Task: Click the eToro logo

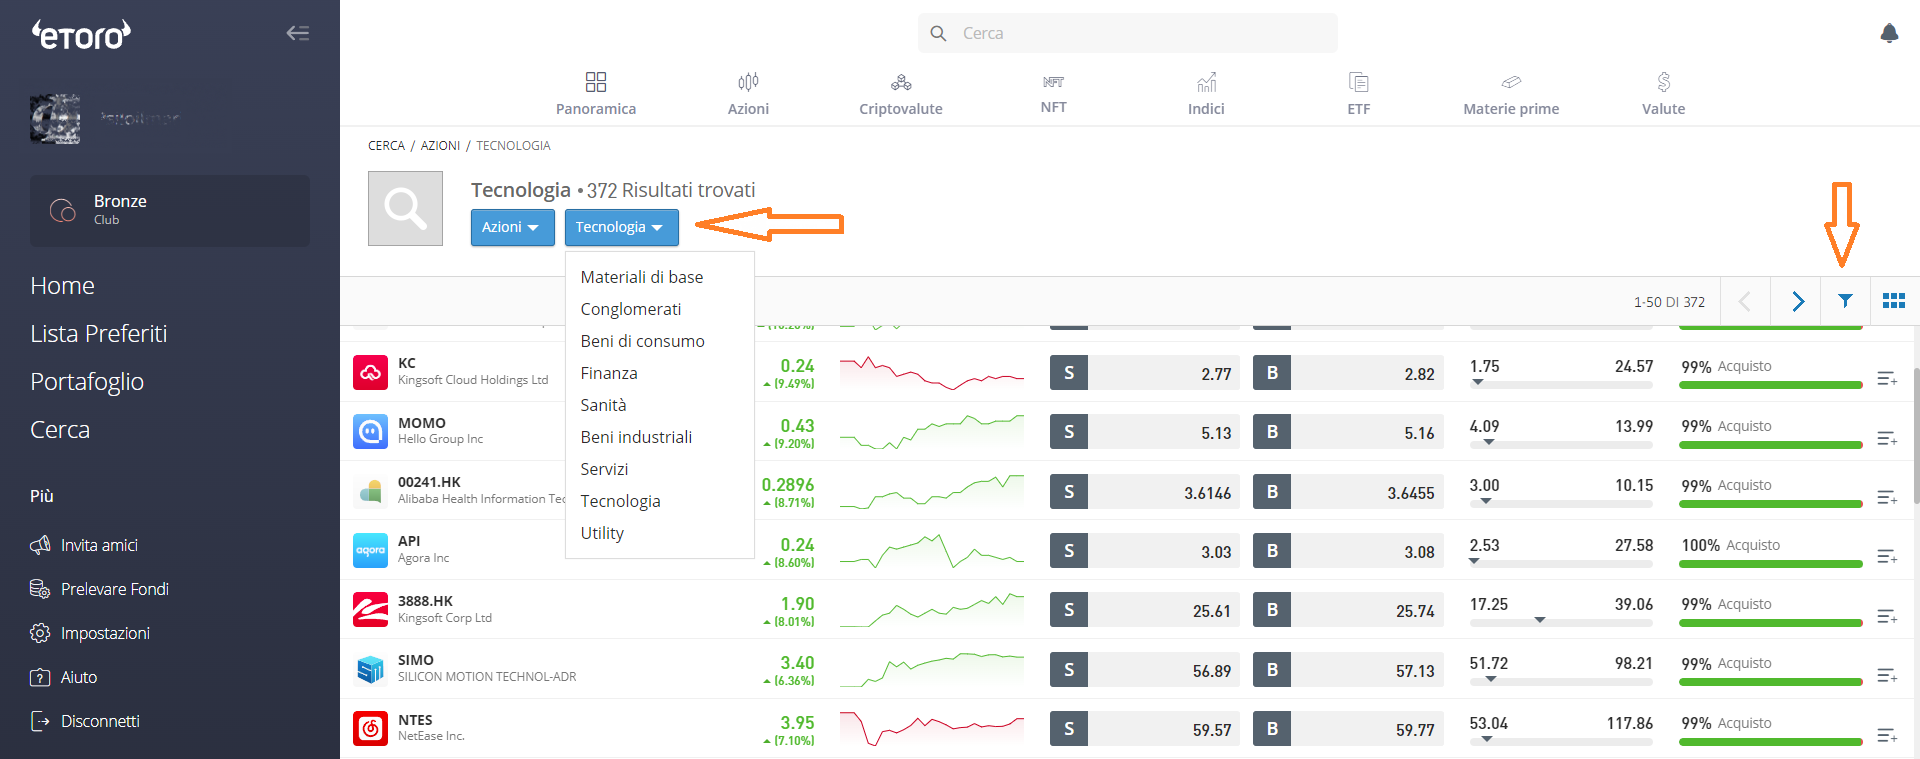Action: (81, 35)
